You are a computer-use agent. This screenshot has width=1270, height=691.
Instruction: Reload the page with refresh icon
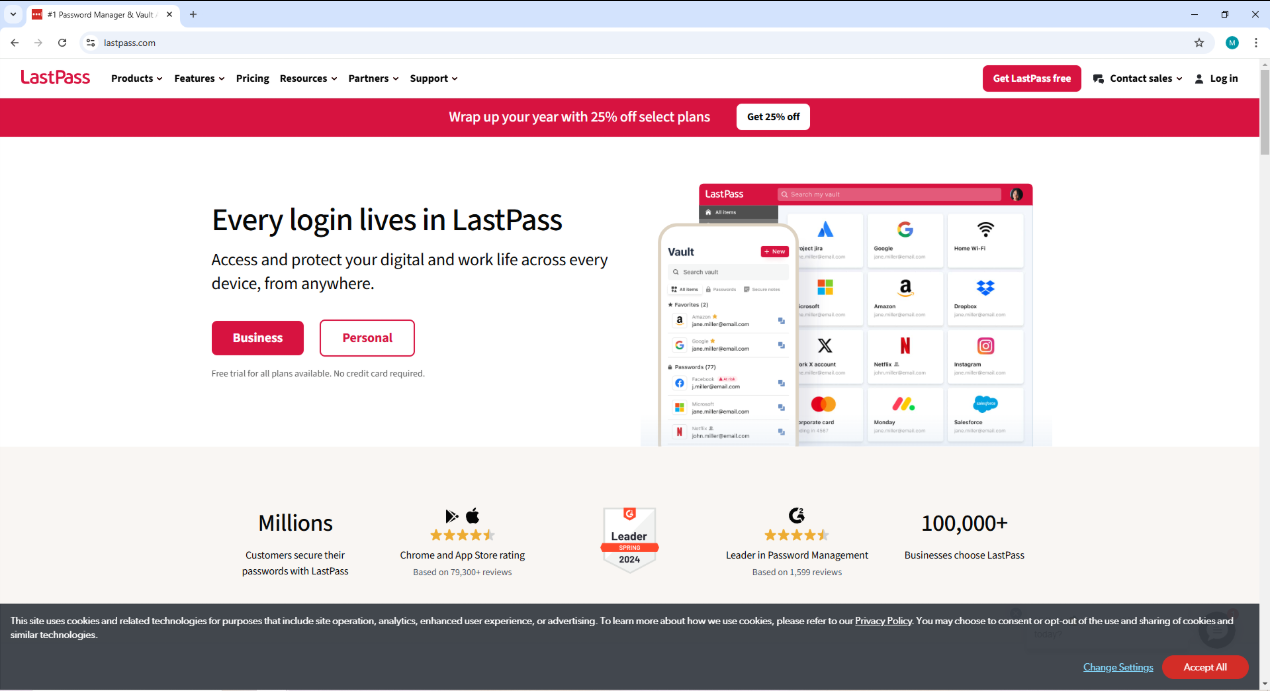(62, 43)
